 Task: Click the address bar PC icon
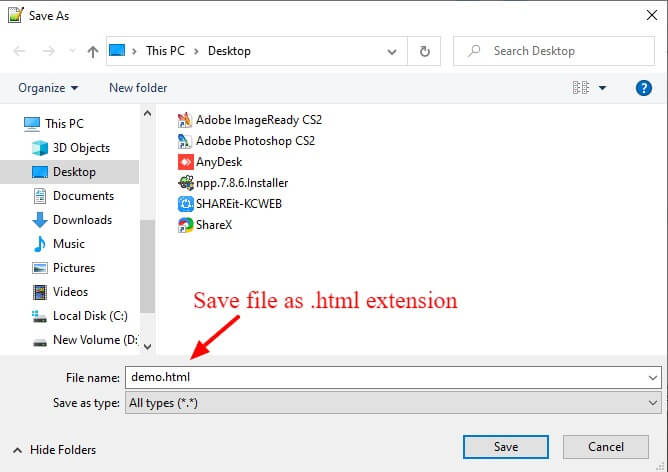tap(117, 51)
